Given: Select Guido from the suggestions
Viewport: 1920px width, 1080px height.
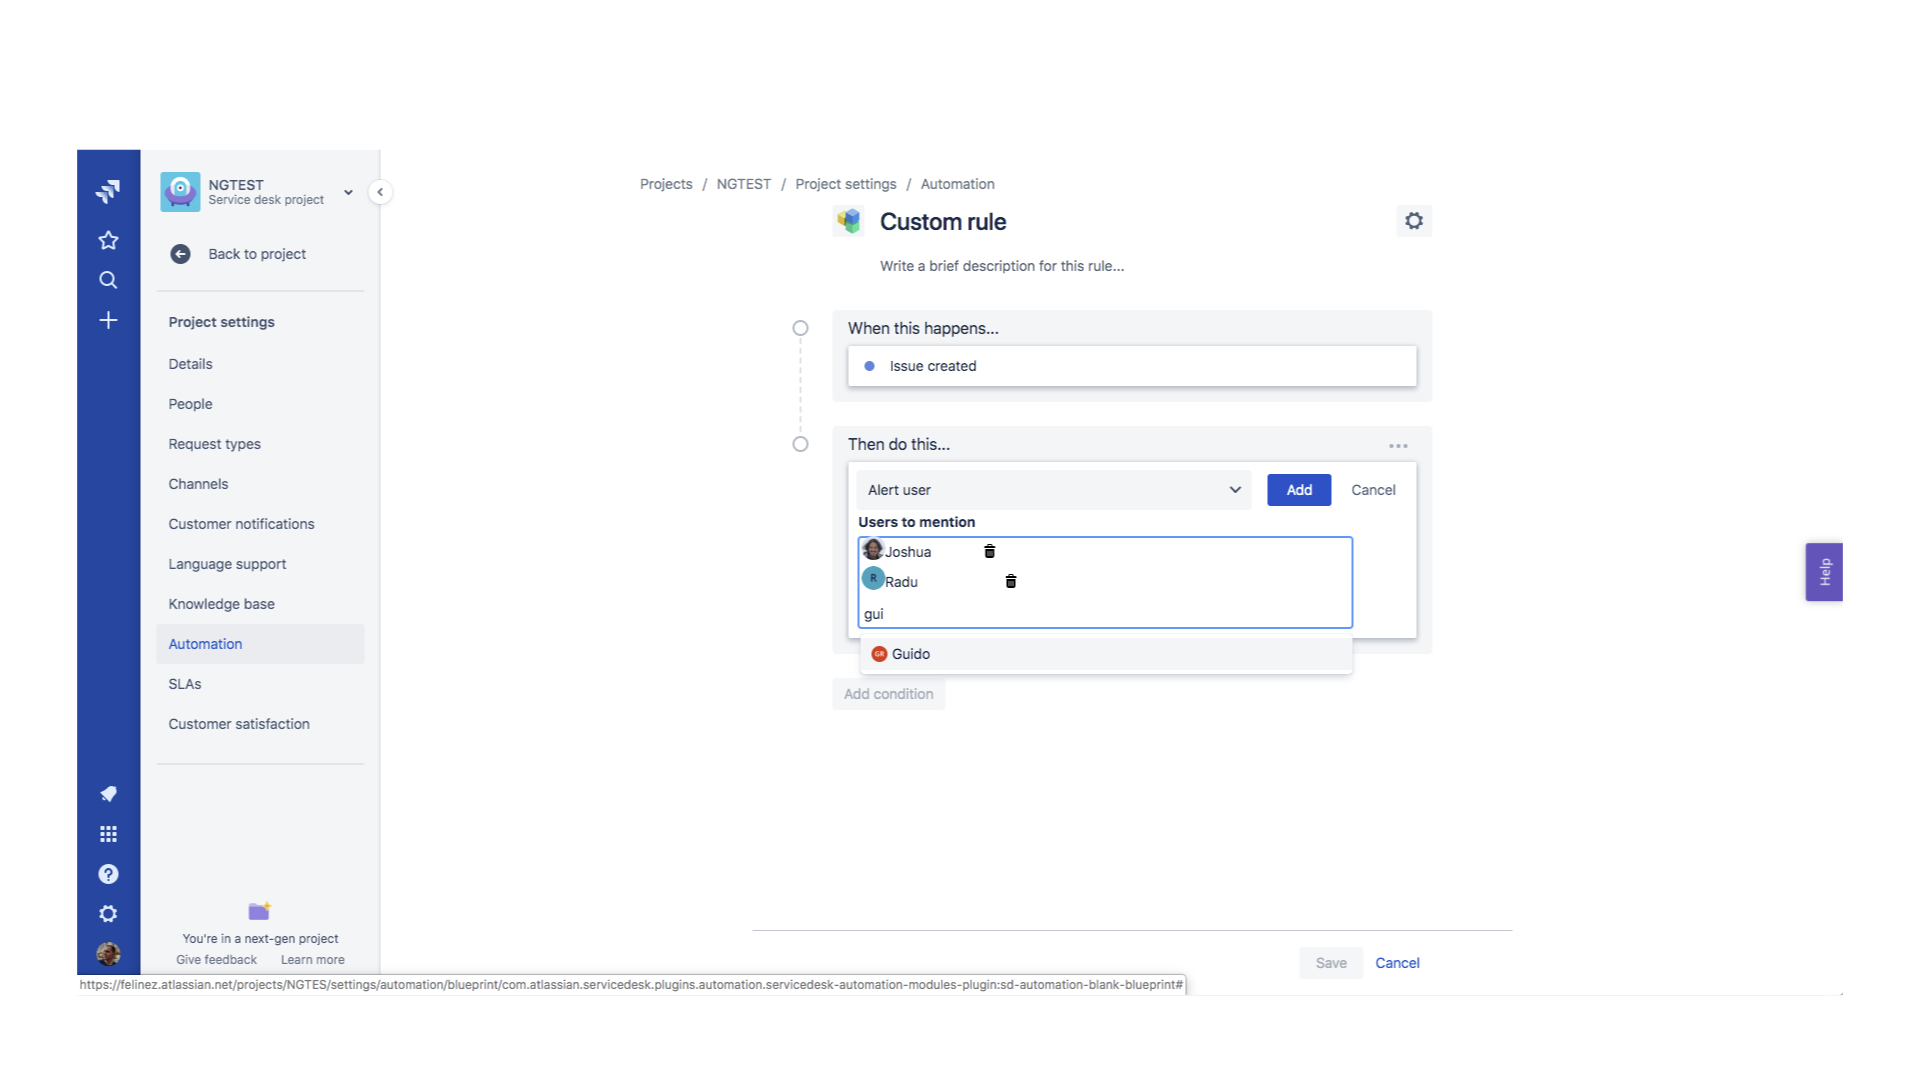Looking at the screenshot, I should [x=911, y=653].
